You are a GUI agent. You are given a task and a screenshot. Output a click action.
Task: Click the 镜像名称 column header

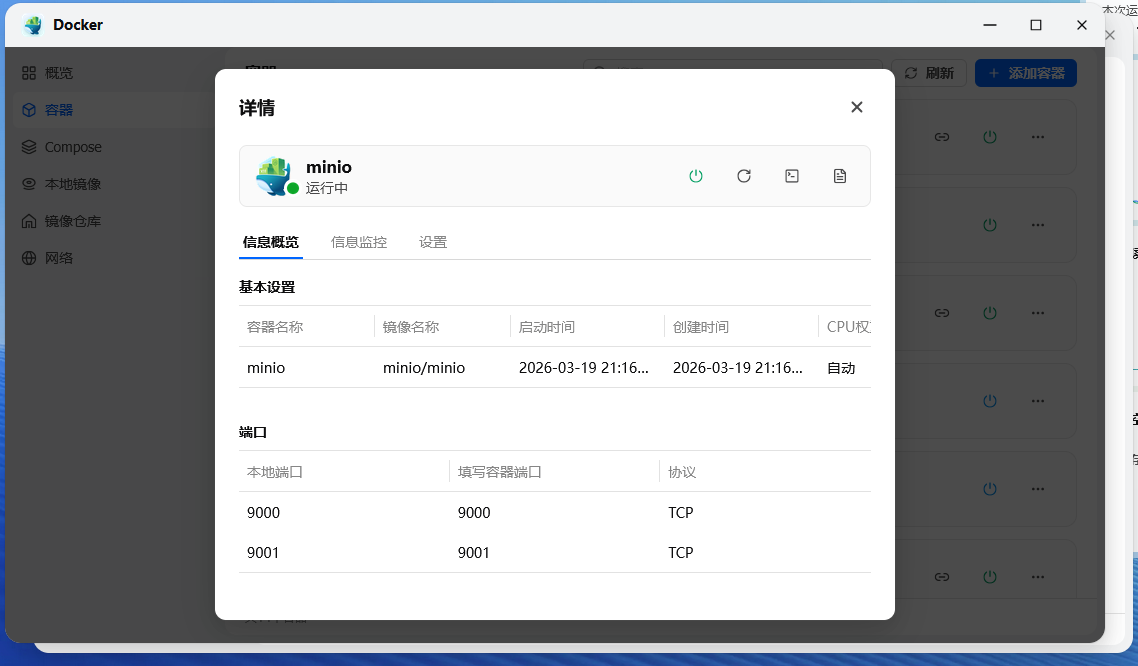coord(411,327)
